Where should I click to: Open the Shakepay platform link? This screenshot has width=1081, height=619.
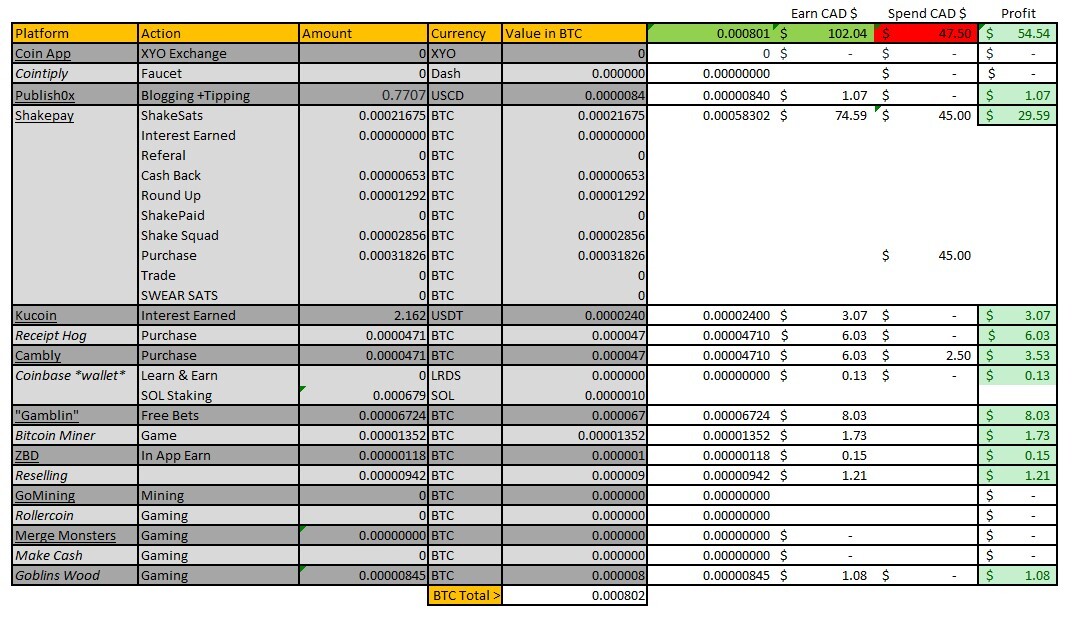44,116
